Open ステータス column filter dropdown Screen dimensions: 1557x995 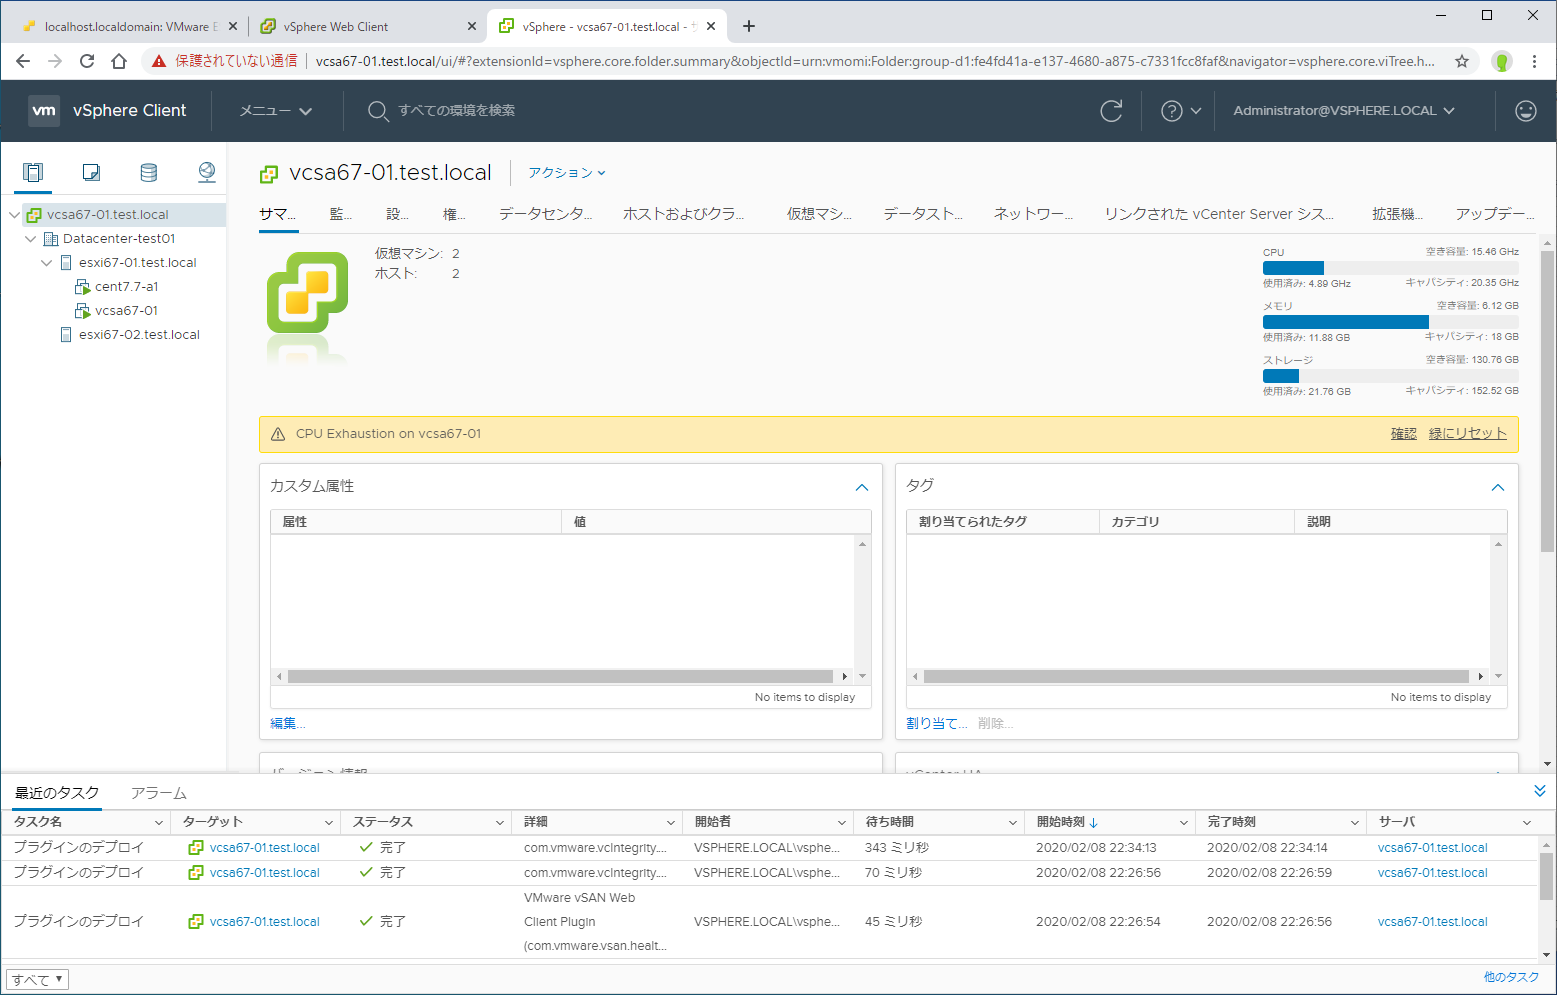(500, 823)
